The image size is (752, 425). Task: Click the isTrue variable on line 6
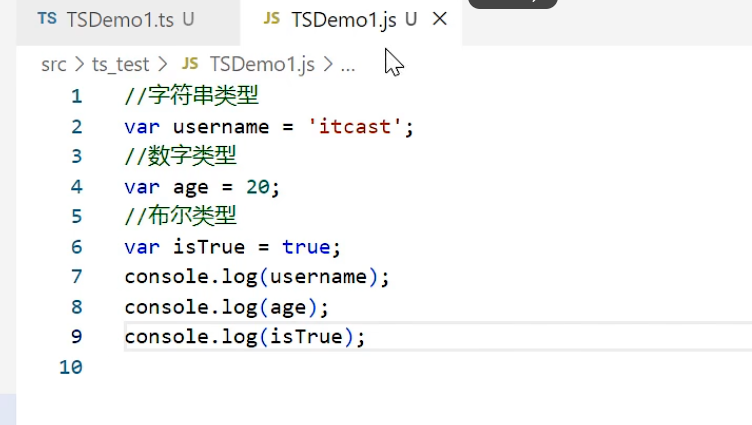209,247
